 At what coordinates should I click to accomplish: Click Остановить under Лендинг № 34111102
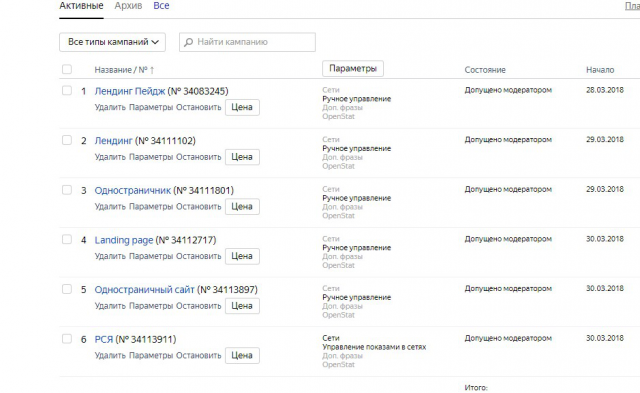pos(198,157)
